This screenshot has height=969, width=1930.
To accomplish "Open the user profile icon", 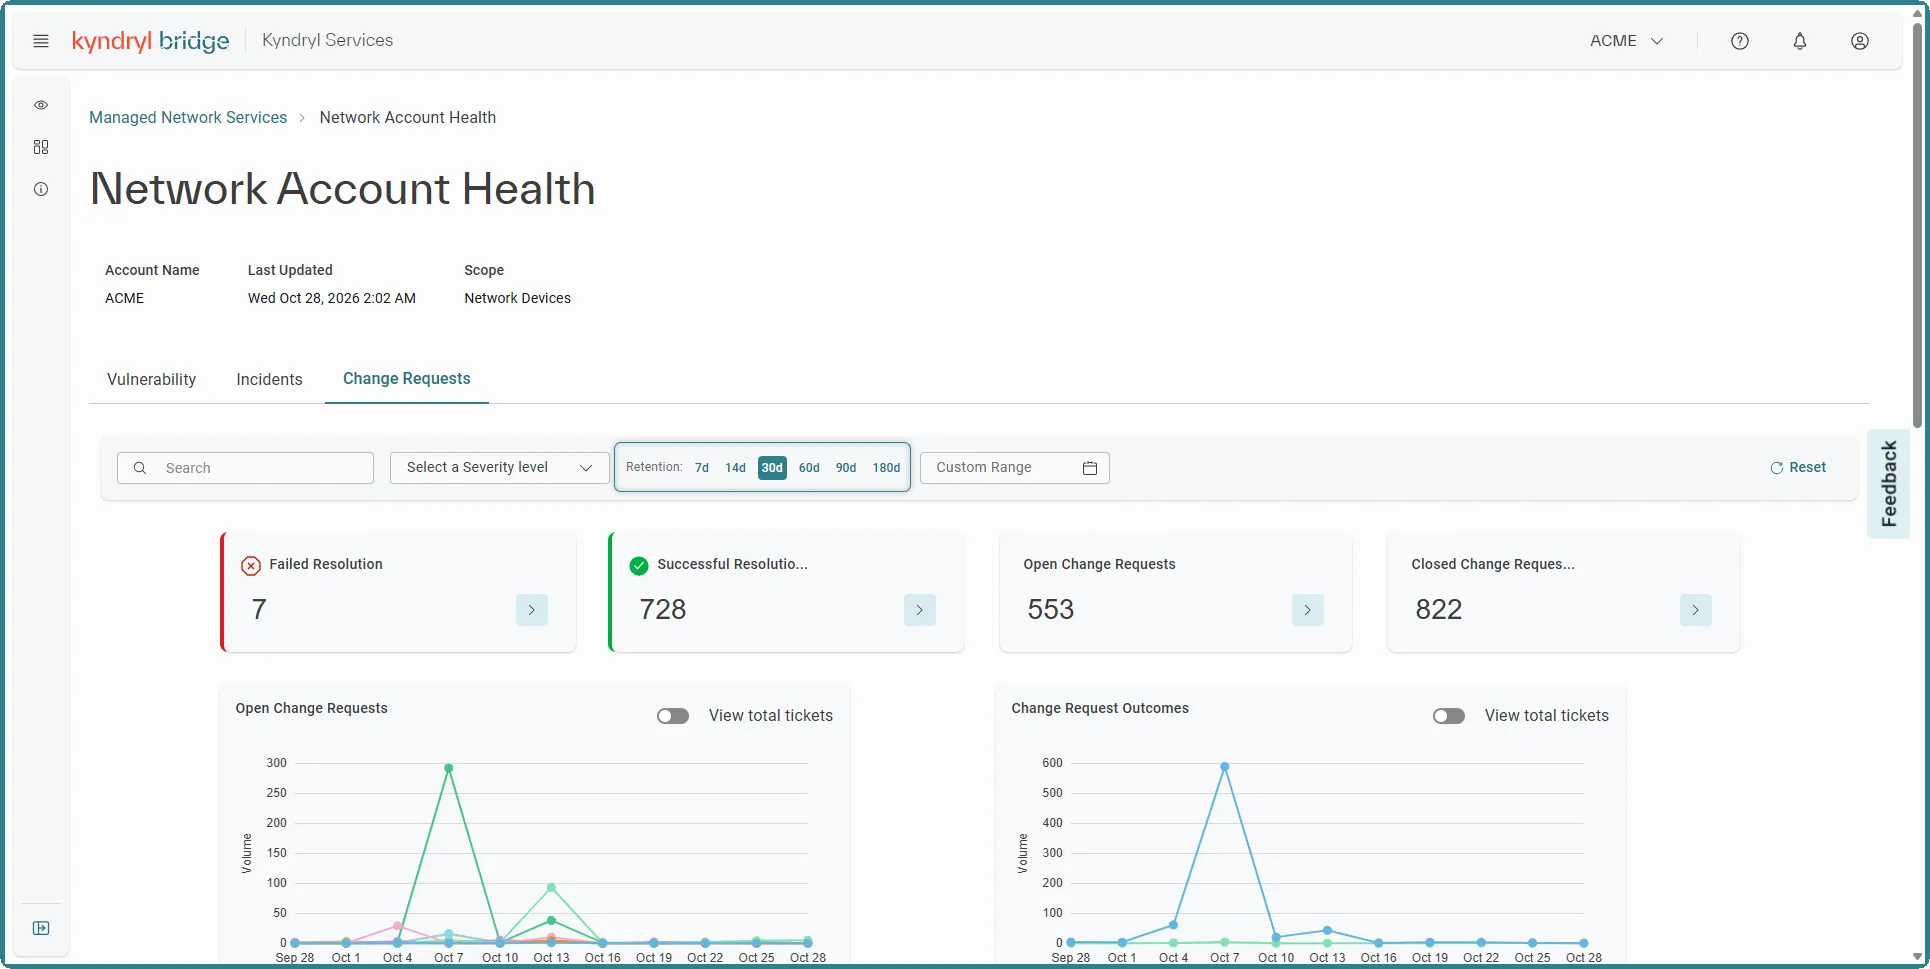I will (1860, 41).
